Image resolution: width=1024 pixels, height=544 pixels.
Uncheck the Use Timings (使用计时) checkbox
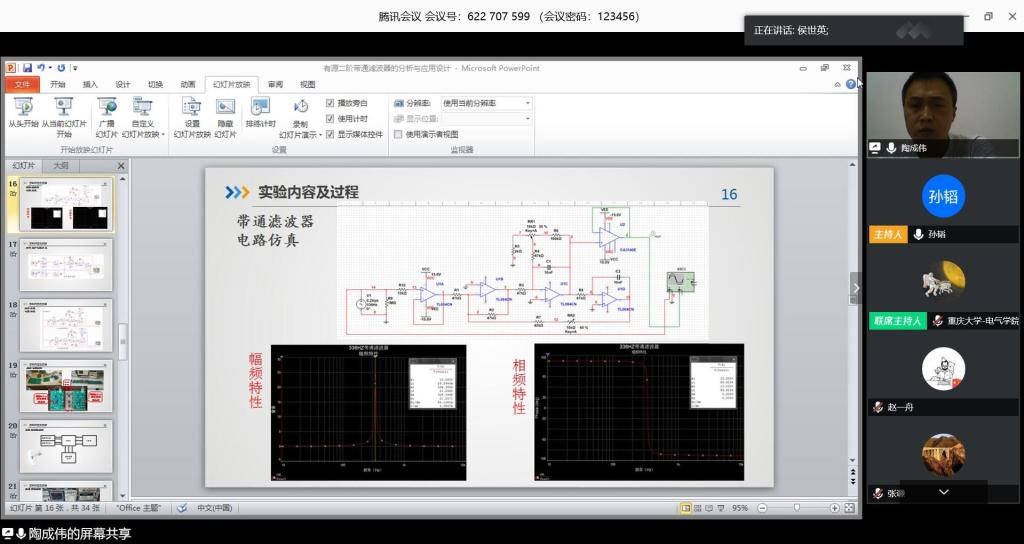(330, 119)
